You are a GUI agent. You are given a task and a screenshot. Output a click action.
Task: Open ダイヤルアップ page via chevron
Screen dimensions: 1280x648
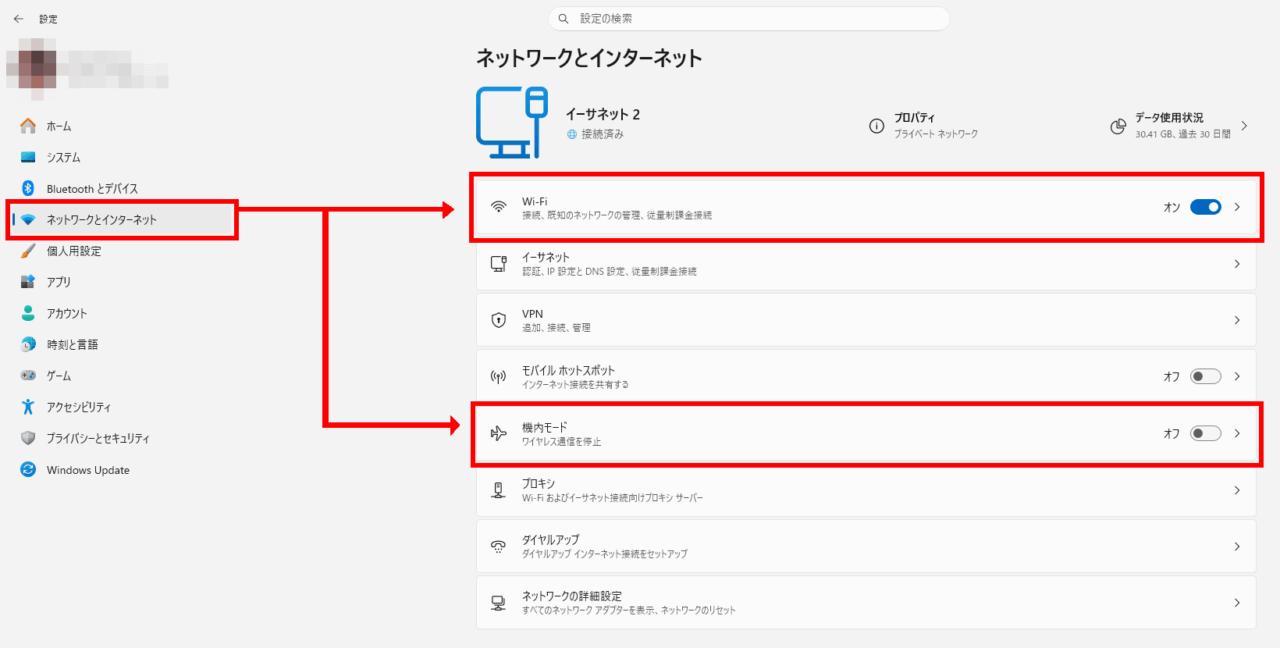click(1237, 546)
